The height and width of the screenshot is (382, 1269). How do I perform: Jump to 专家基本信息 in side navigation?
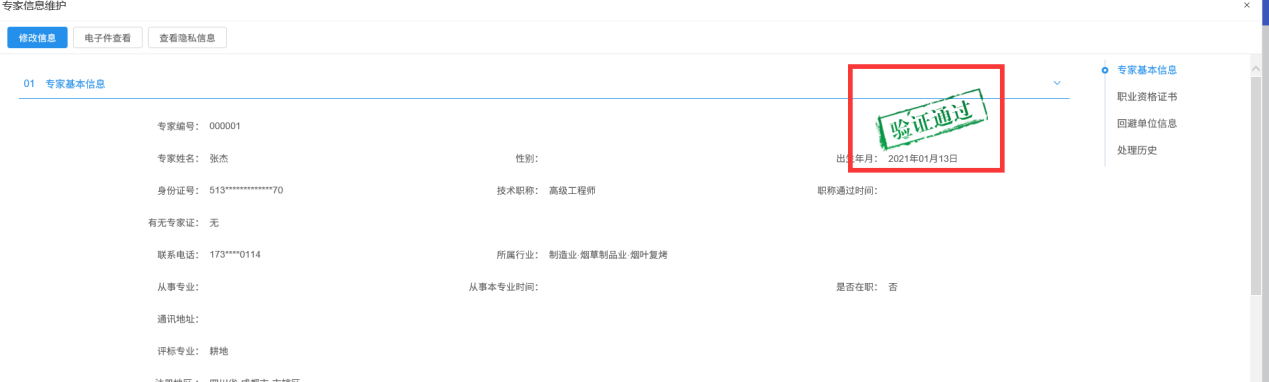[1147, 70]
